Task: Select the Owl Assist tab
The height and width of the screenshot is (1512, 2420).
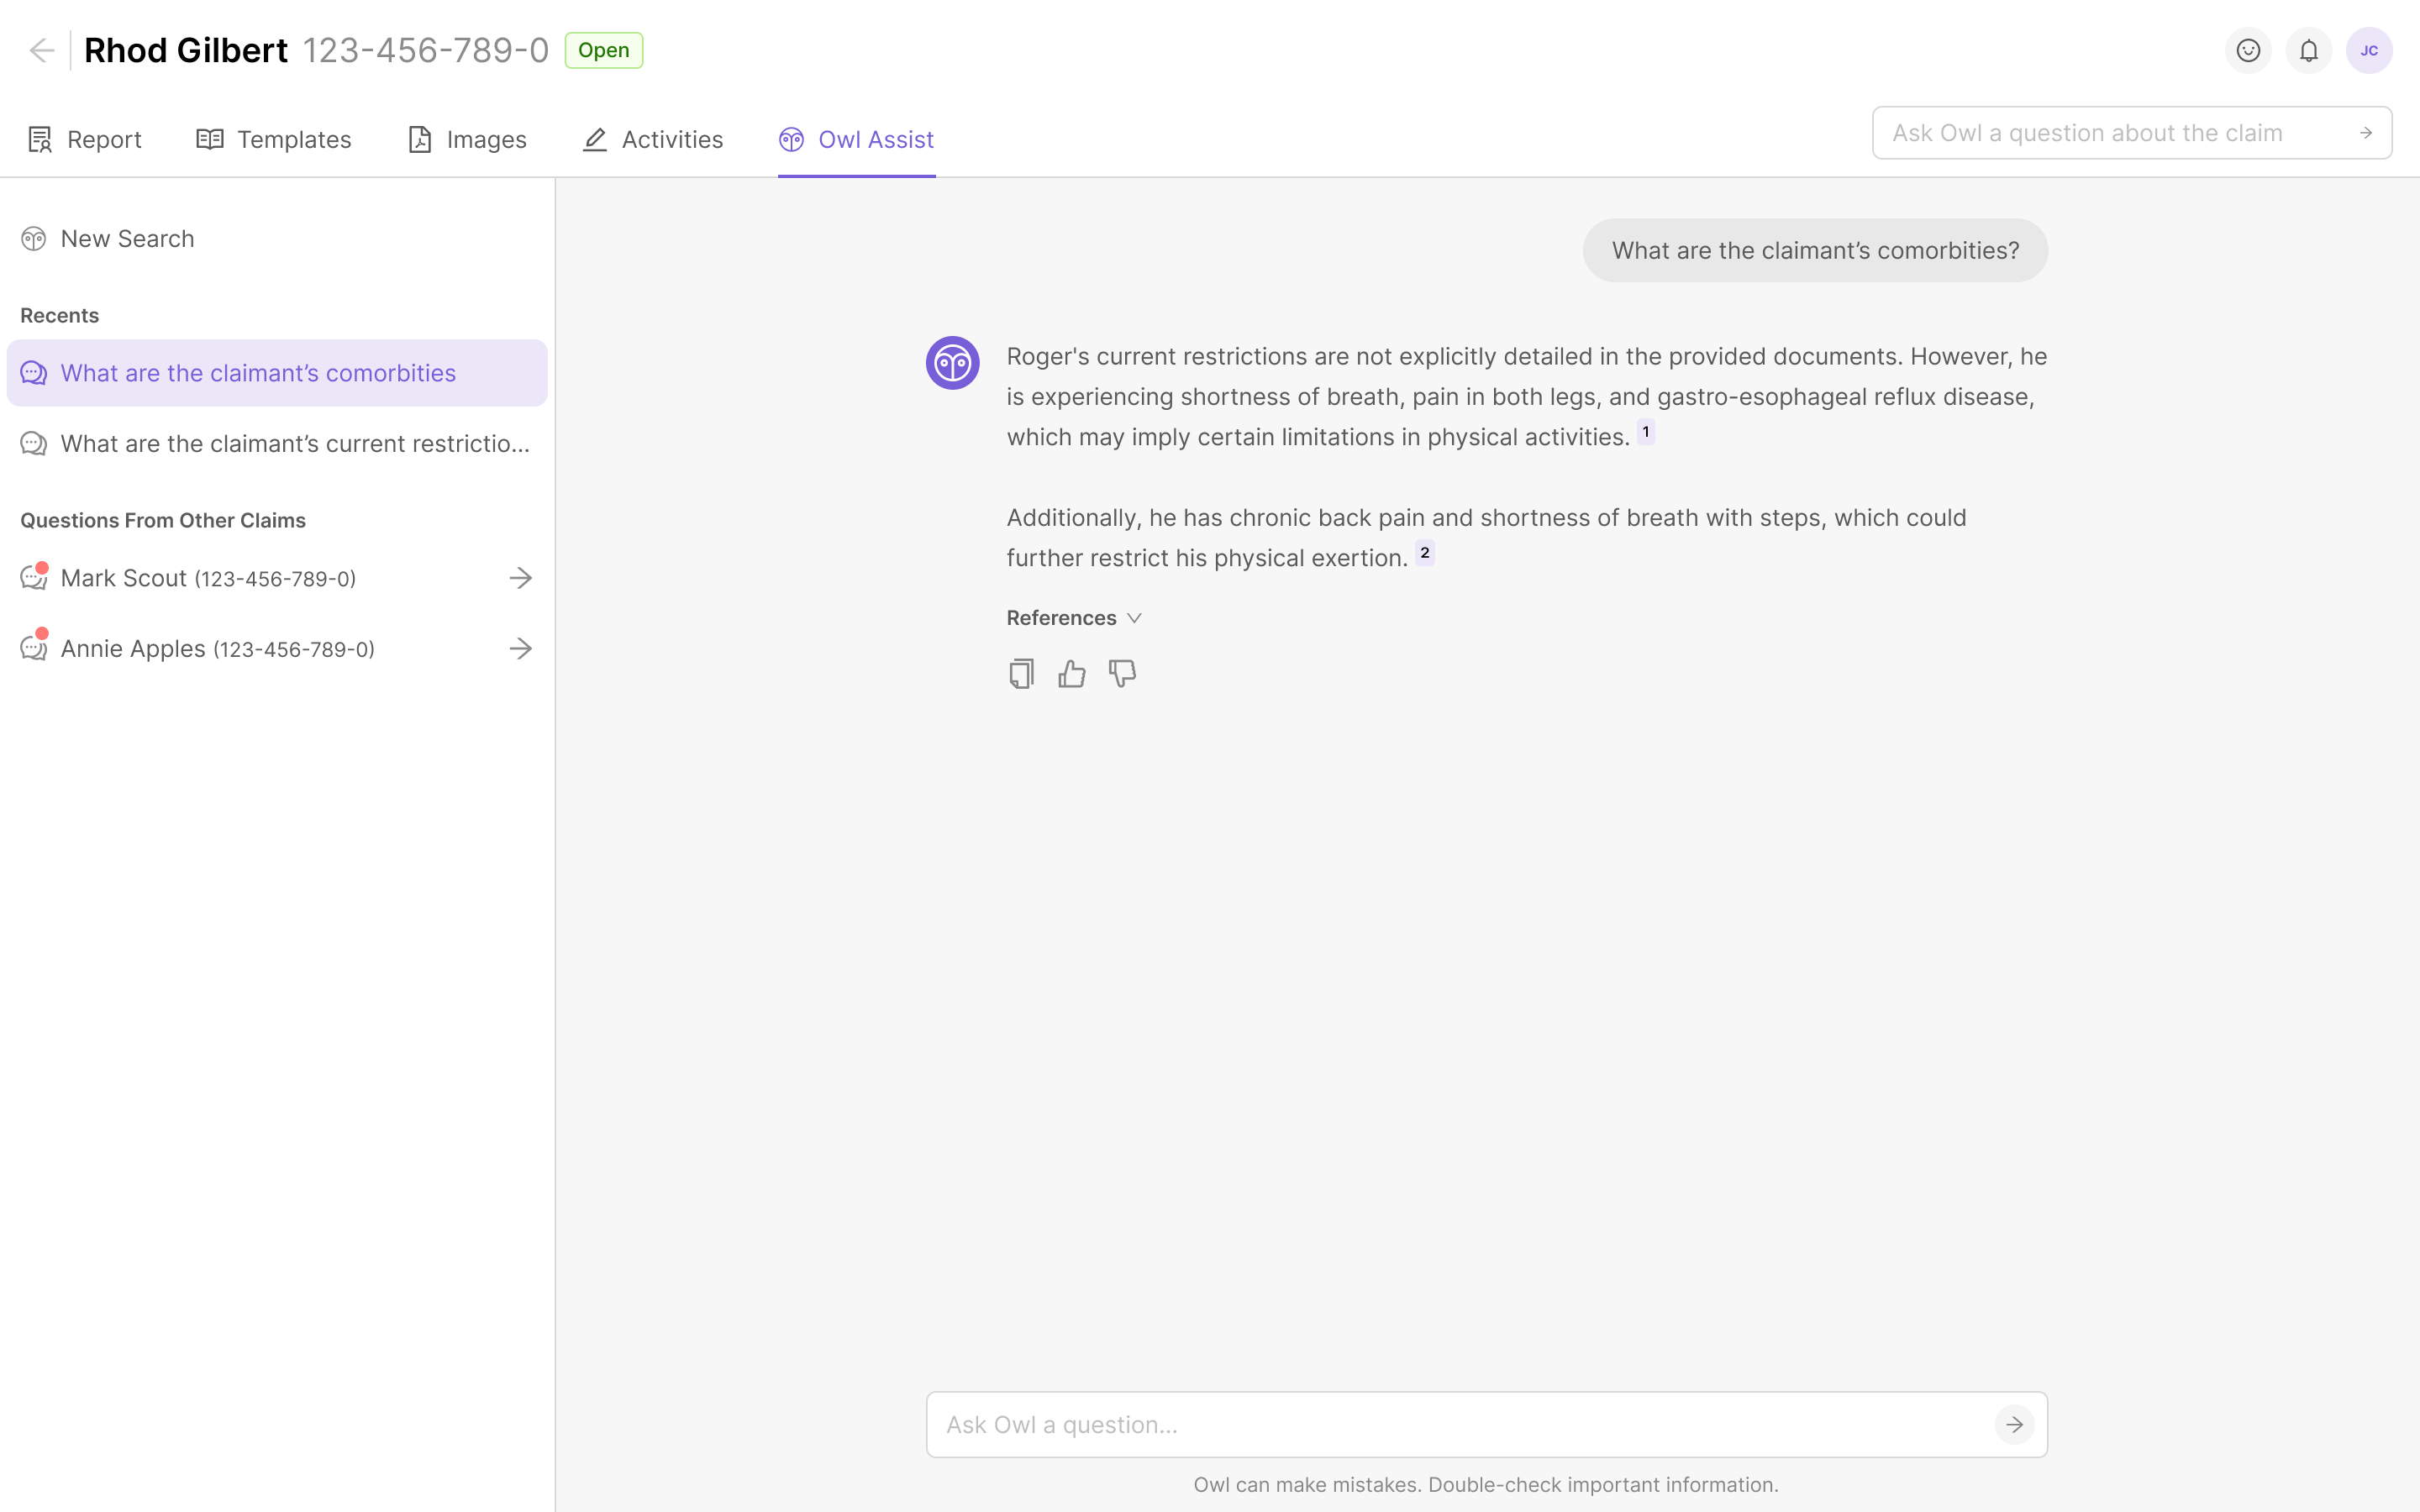Action: 857,139
